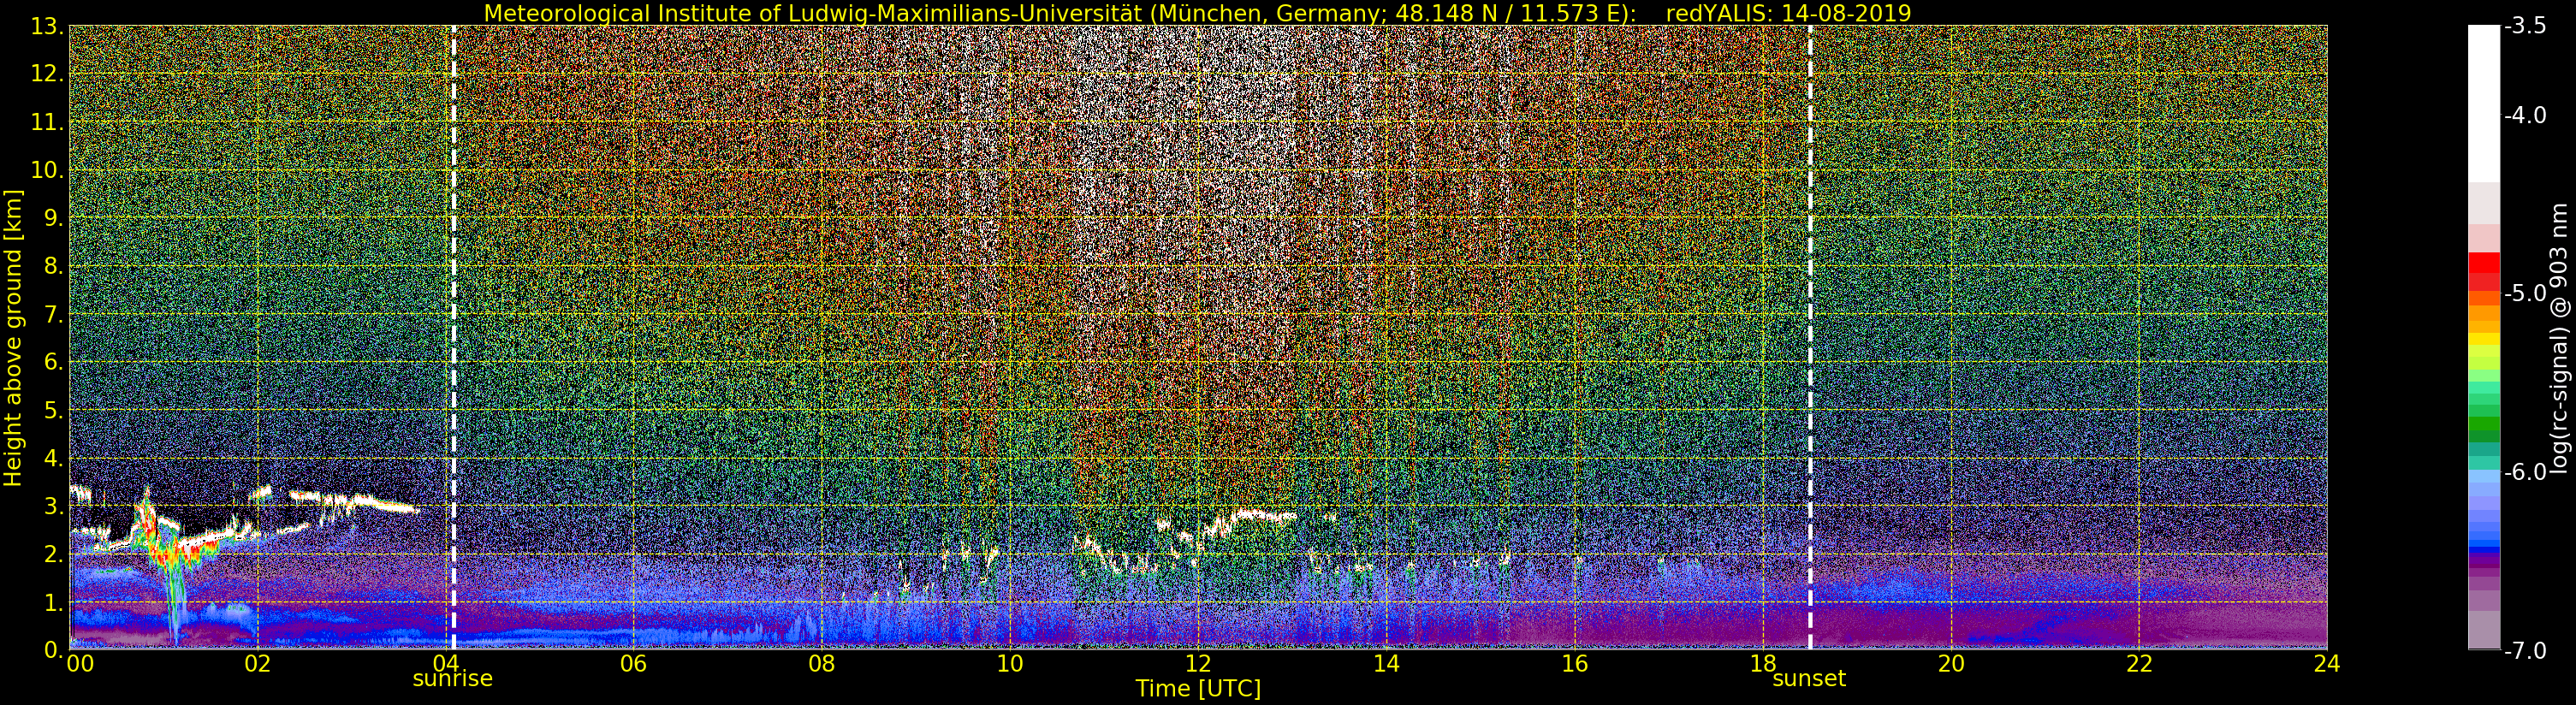Image resolution: width=2576 pixels, height=705 pixels.
Task: Click the log(rc-signal) @903 nm colorbar label
Action: point(2559,338)
